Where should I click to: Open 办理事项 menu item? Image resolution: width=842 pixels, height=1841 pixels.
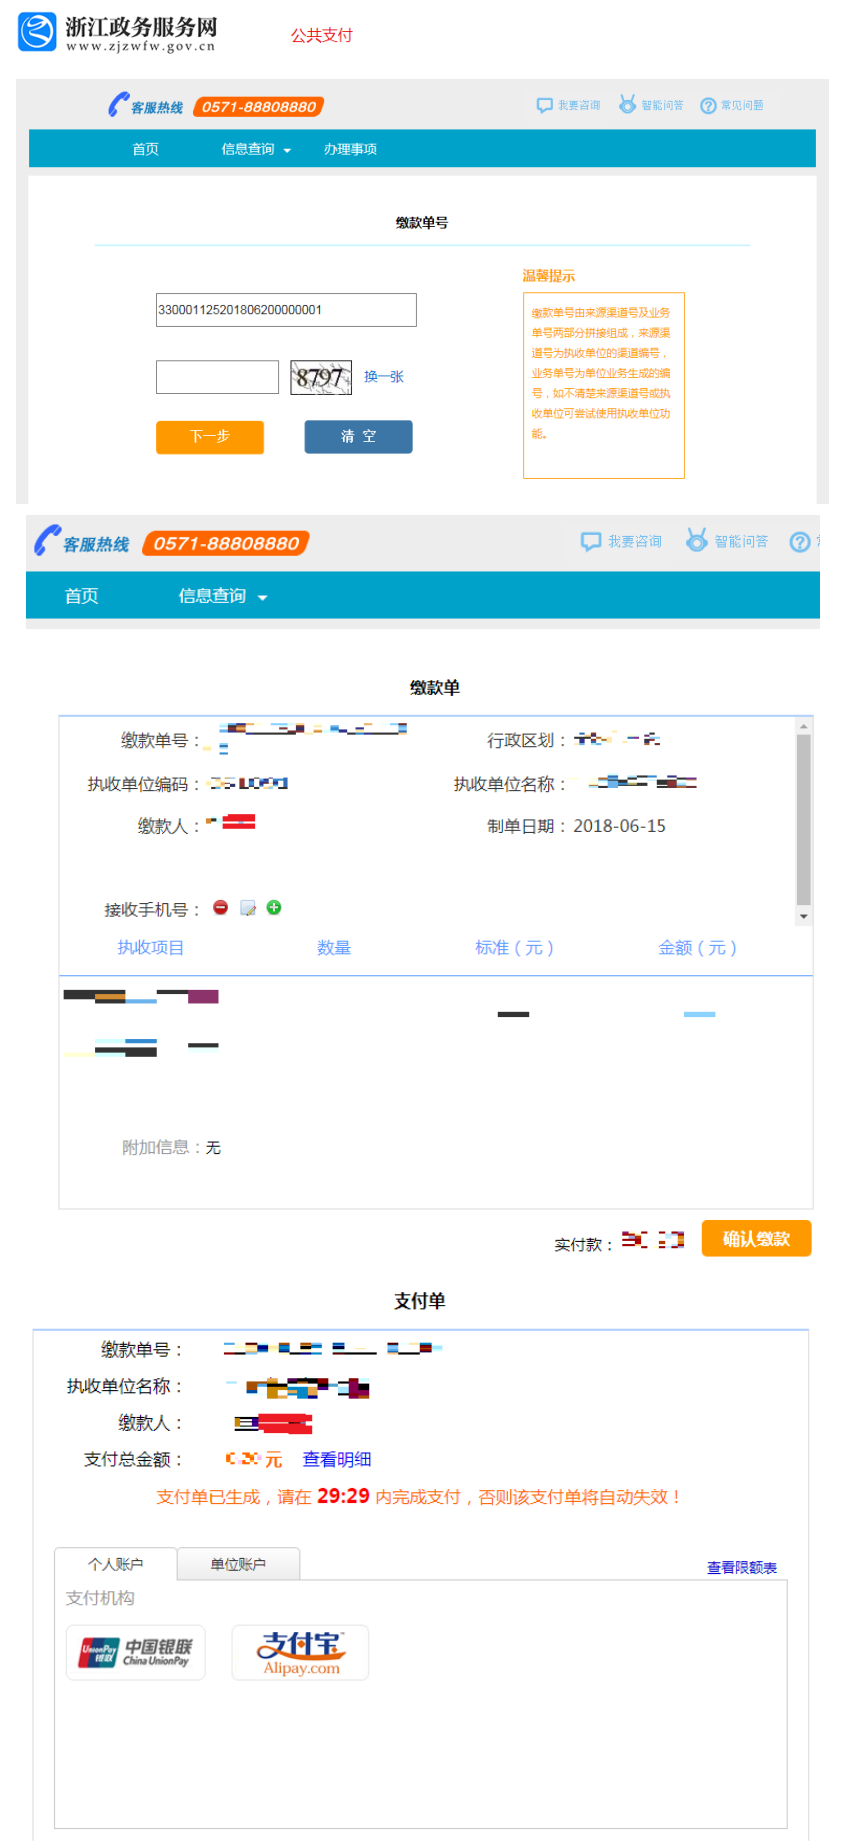coord(350,149)
